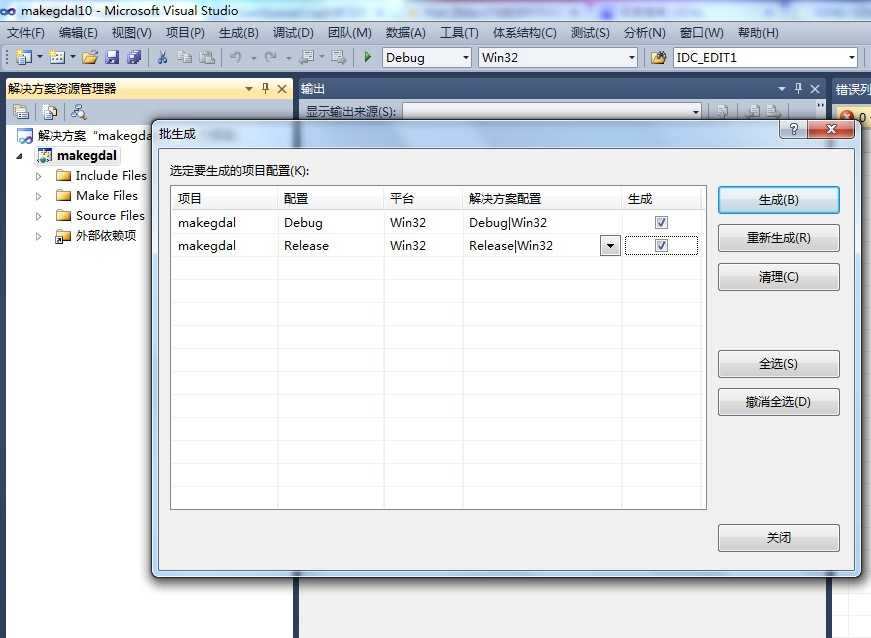Open the 文件(F) menu
This screenshot has height=638, width=871.
pos(26,33)
